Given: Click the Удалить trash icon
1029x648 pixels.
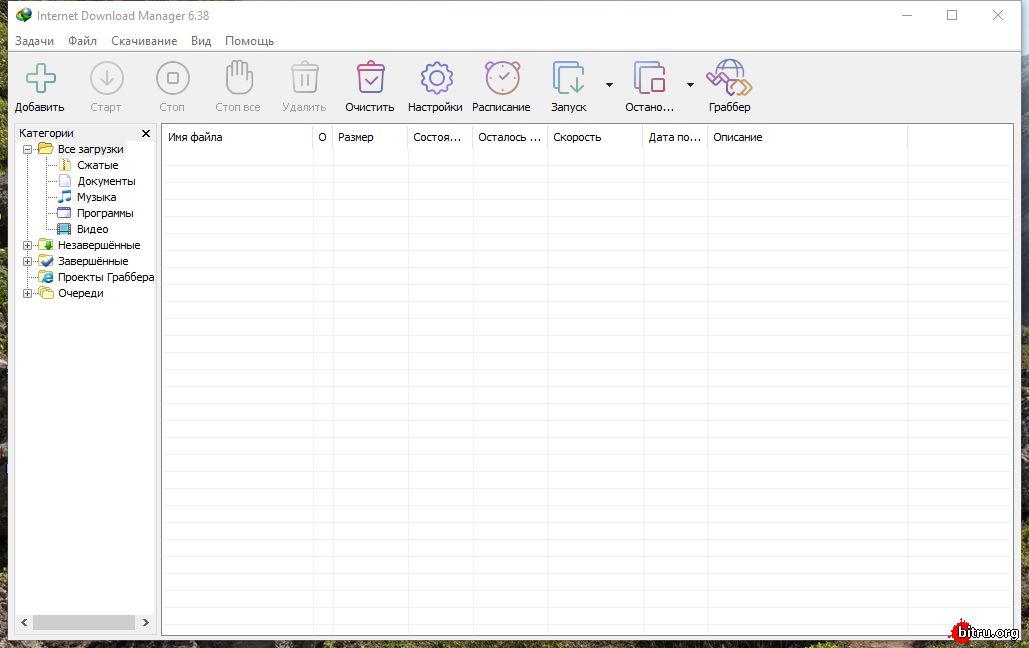Looking at the screenshot, I should [x=304, y=77].
